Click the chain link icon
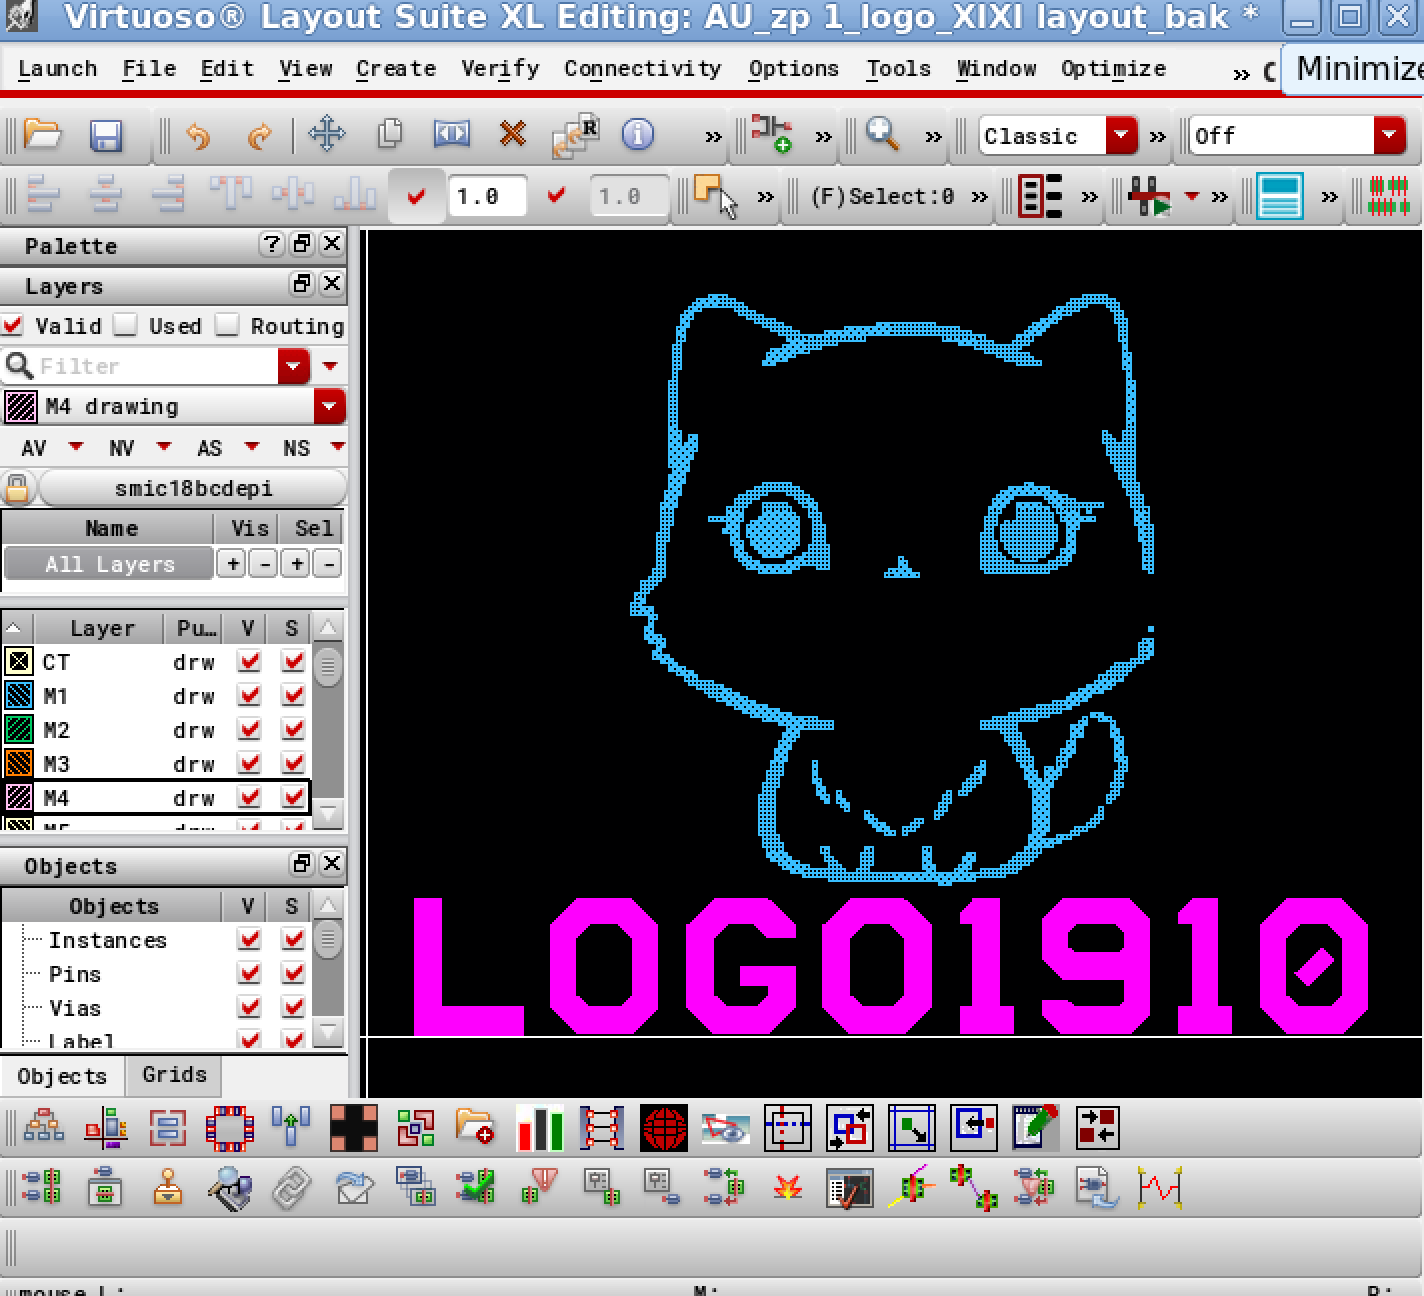The width and height of the screenshot is (1424, 1296). click(292, 1188)
